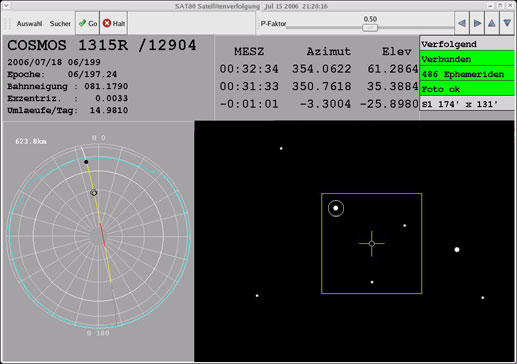This screenshot has width=517, height=364.
Task: Open the window menu at title bar left
Action: point(6,6)
